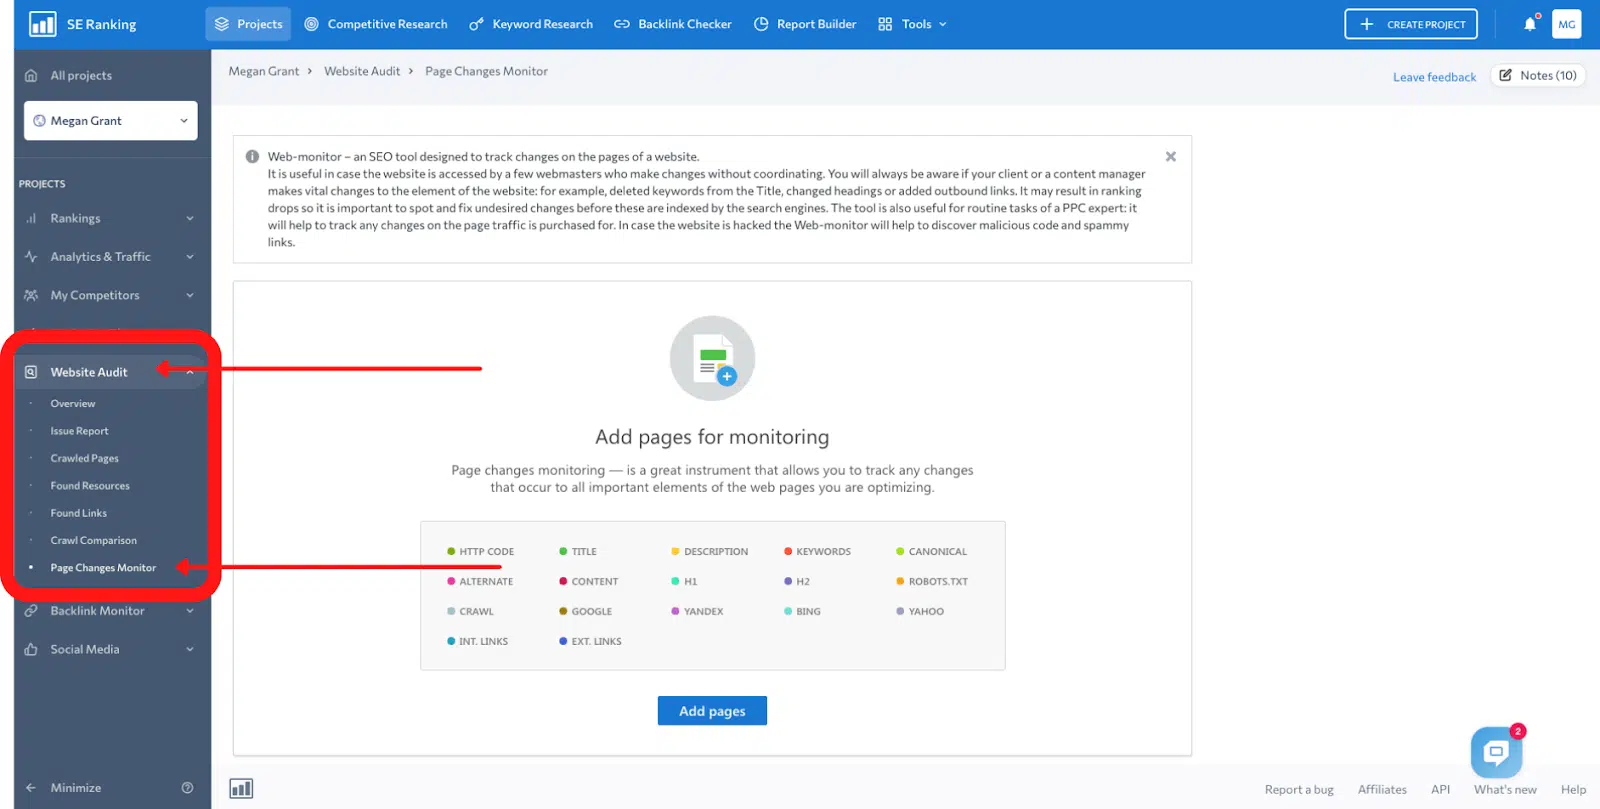Open Notes (10) panel
Image resolution: width=1600 pixels, height=809 pixels.
1537,76
